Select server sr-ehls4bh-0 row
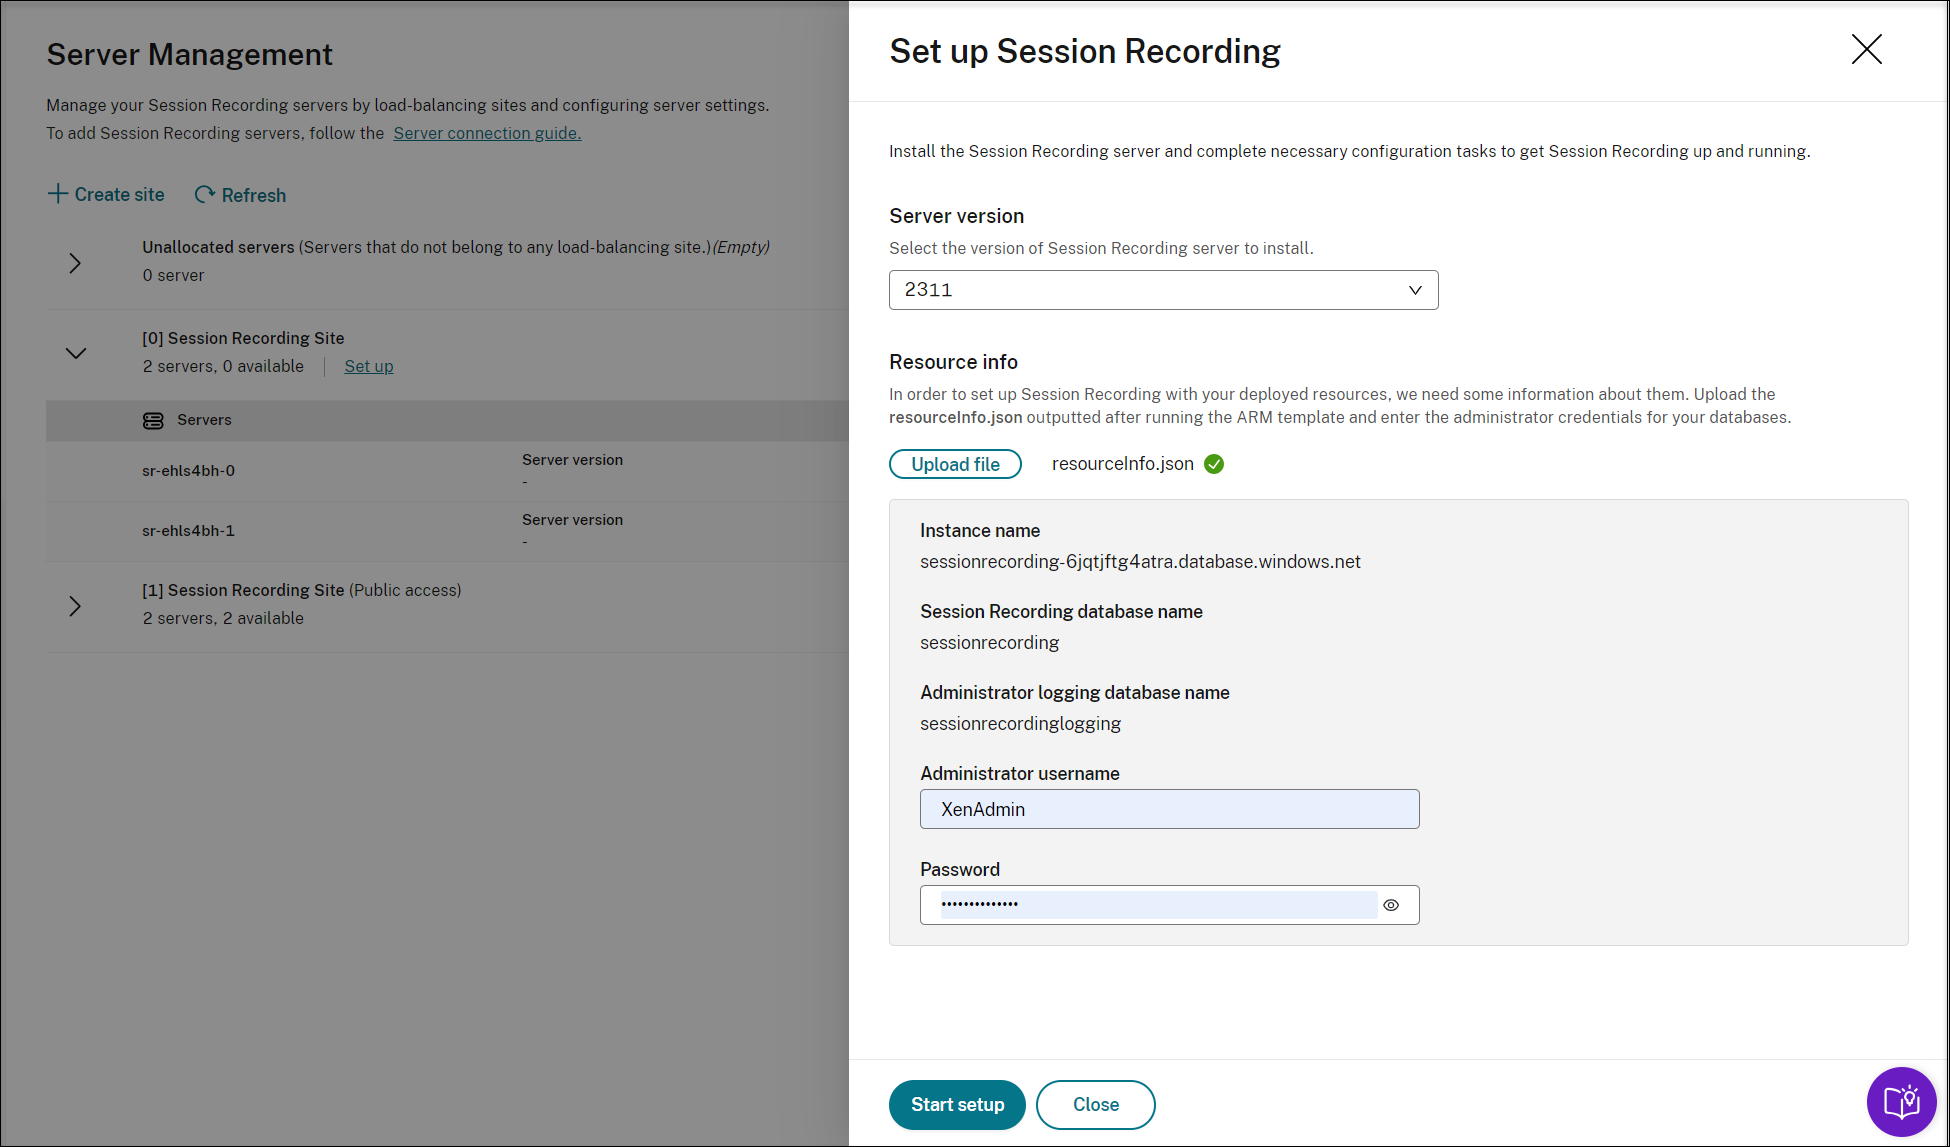 pyautogui.click(x=189, y=471)
